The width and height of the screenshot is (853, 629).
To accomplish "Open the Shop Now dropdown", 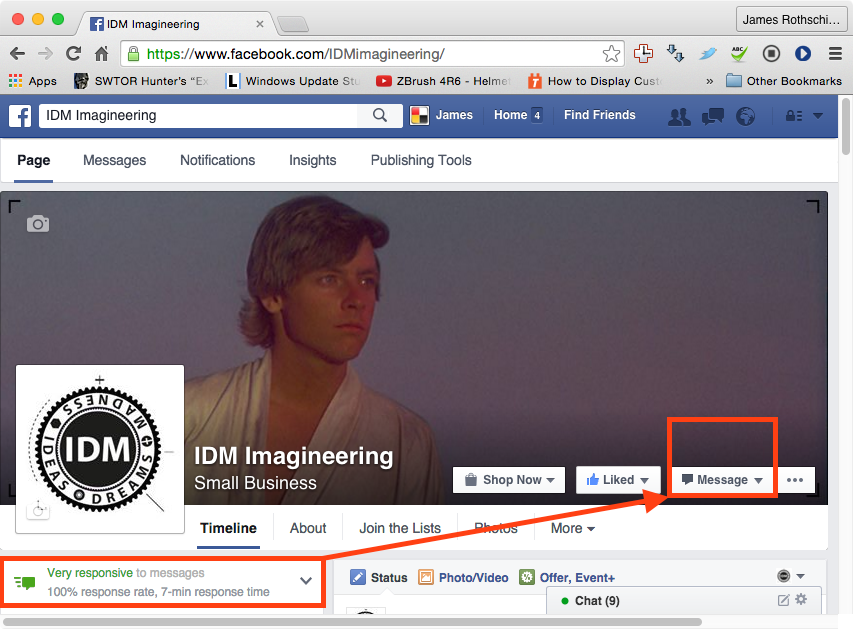I will click(x=509, y=480).
